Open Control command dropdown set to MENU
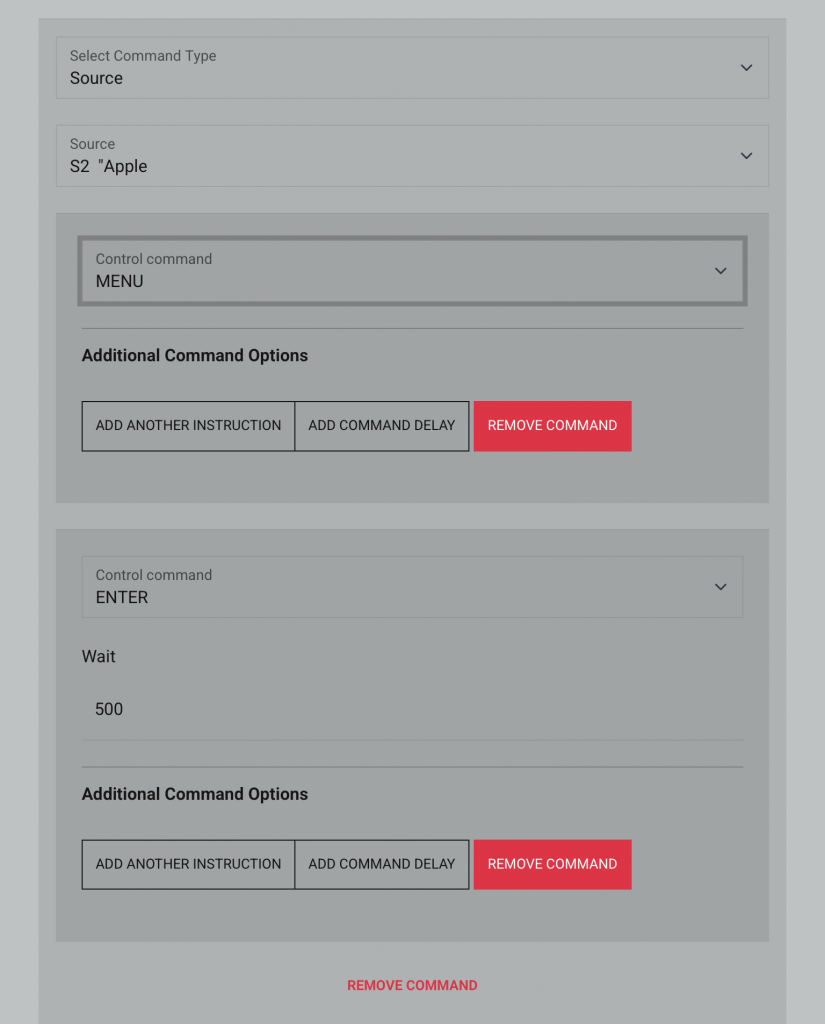The height and width of the screenshot is (1024, 825). [400, 271]
